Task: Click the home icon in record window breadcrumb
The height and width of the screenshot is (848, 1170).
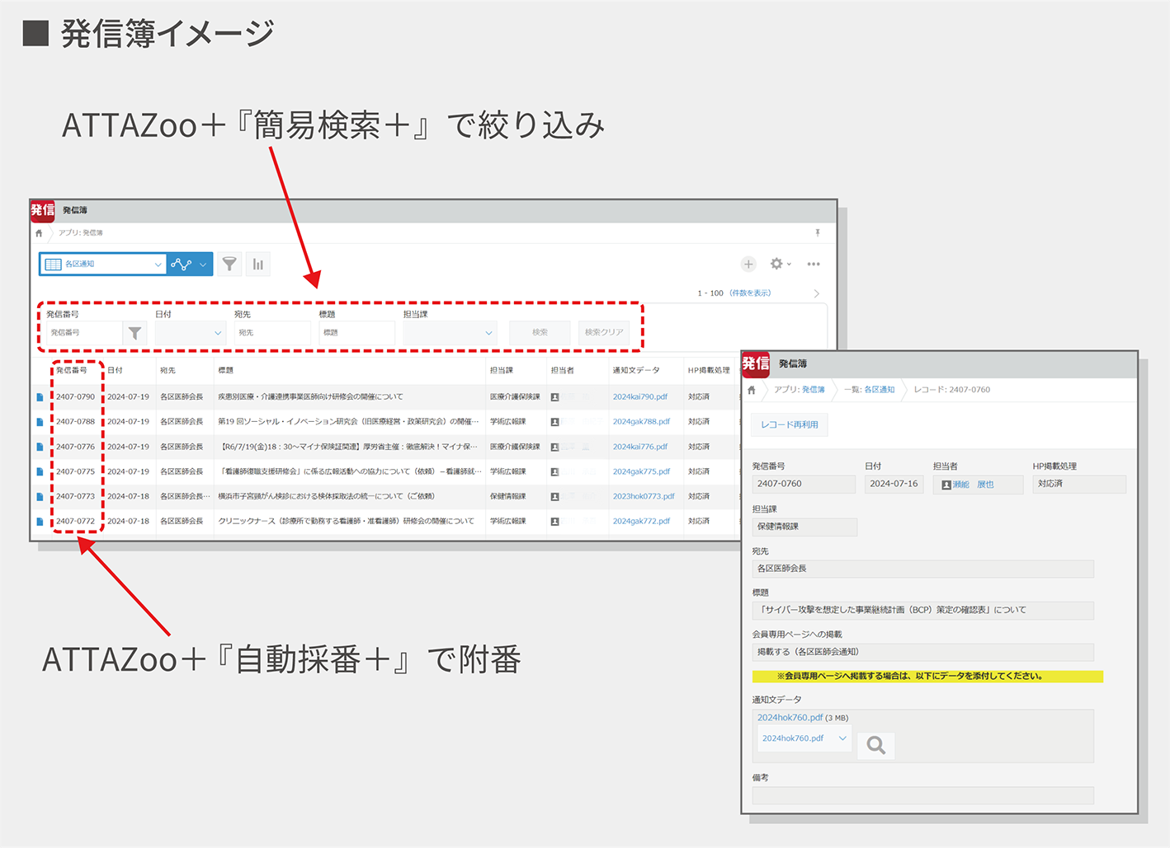Action: (x=751, y=390)
